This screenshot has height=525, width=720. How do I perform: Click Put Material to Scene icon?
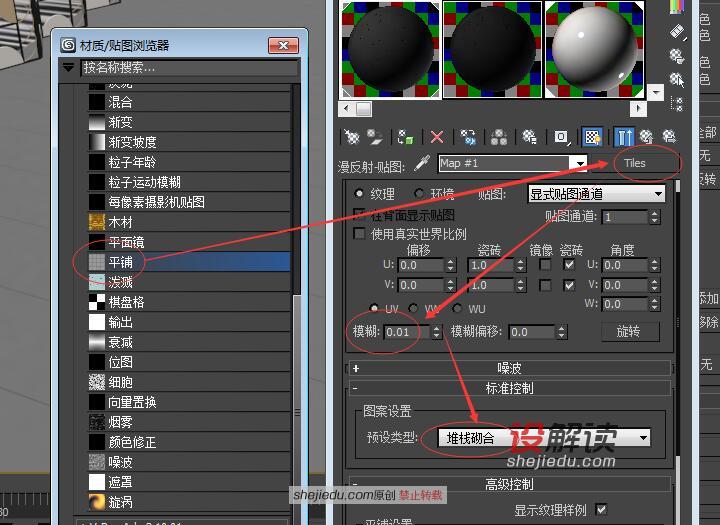click(x=375, y=137)
